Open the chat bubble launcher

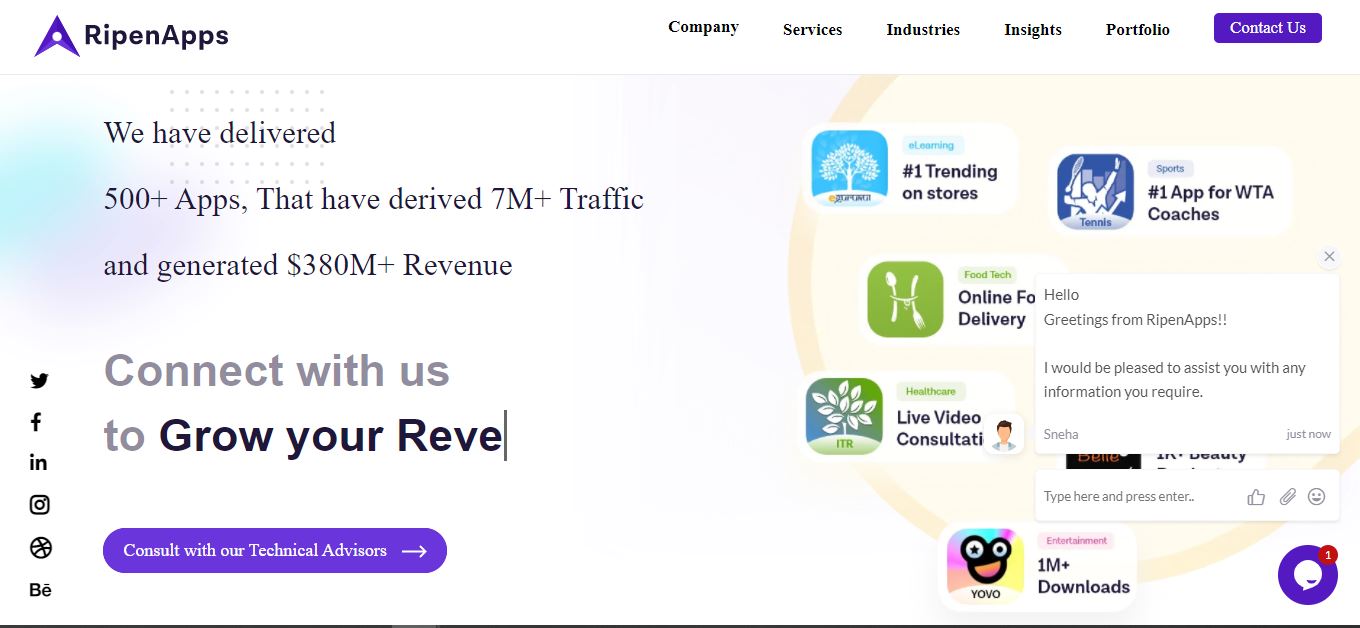point(1308,575)
